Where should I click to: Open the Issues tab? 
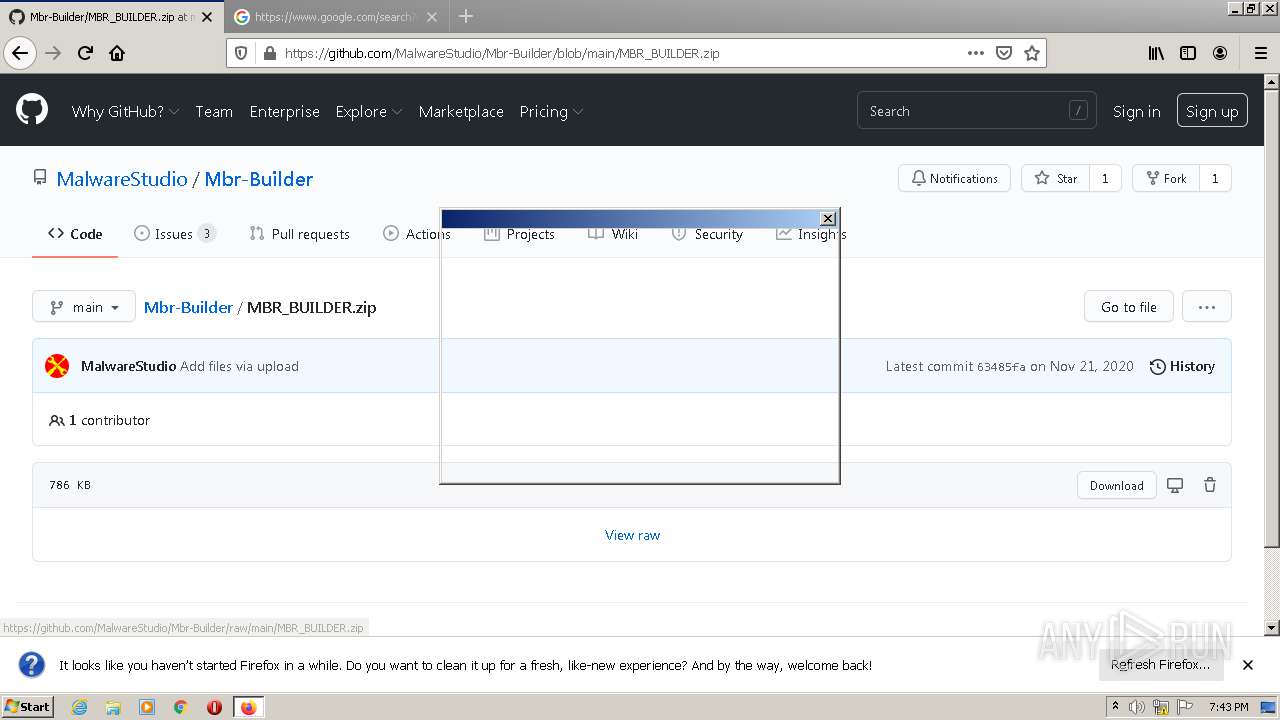[175, 234]
